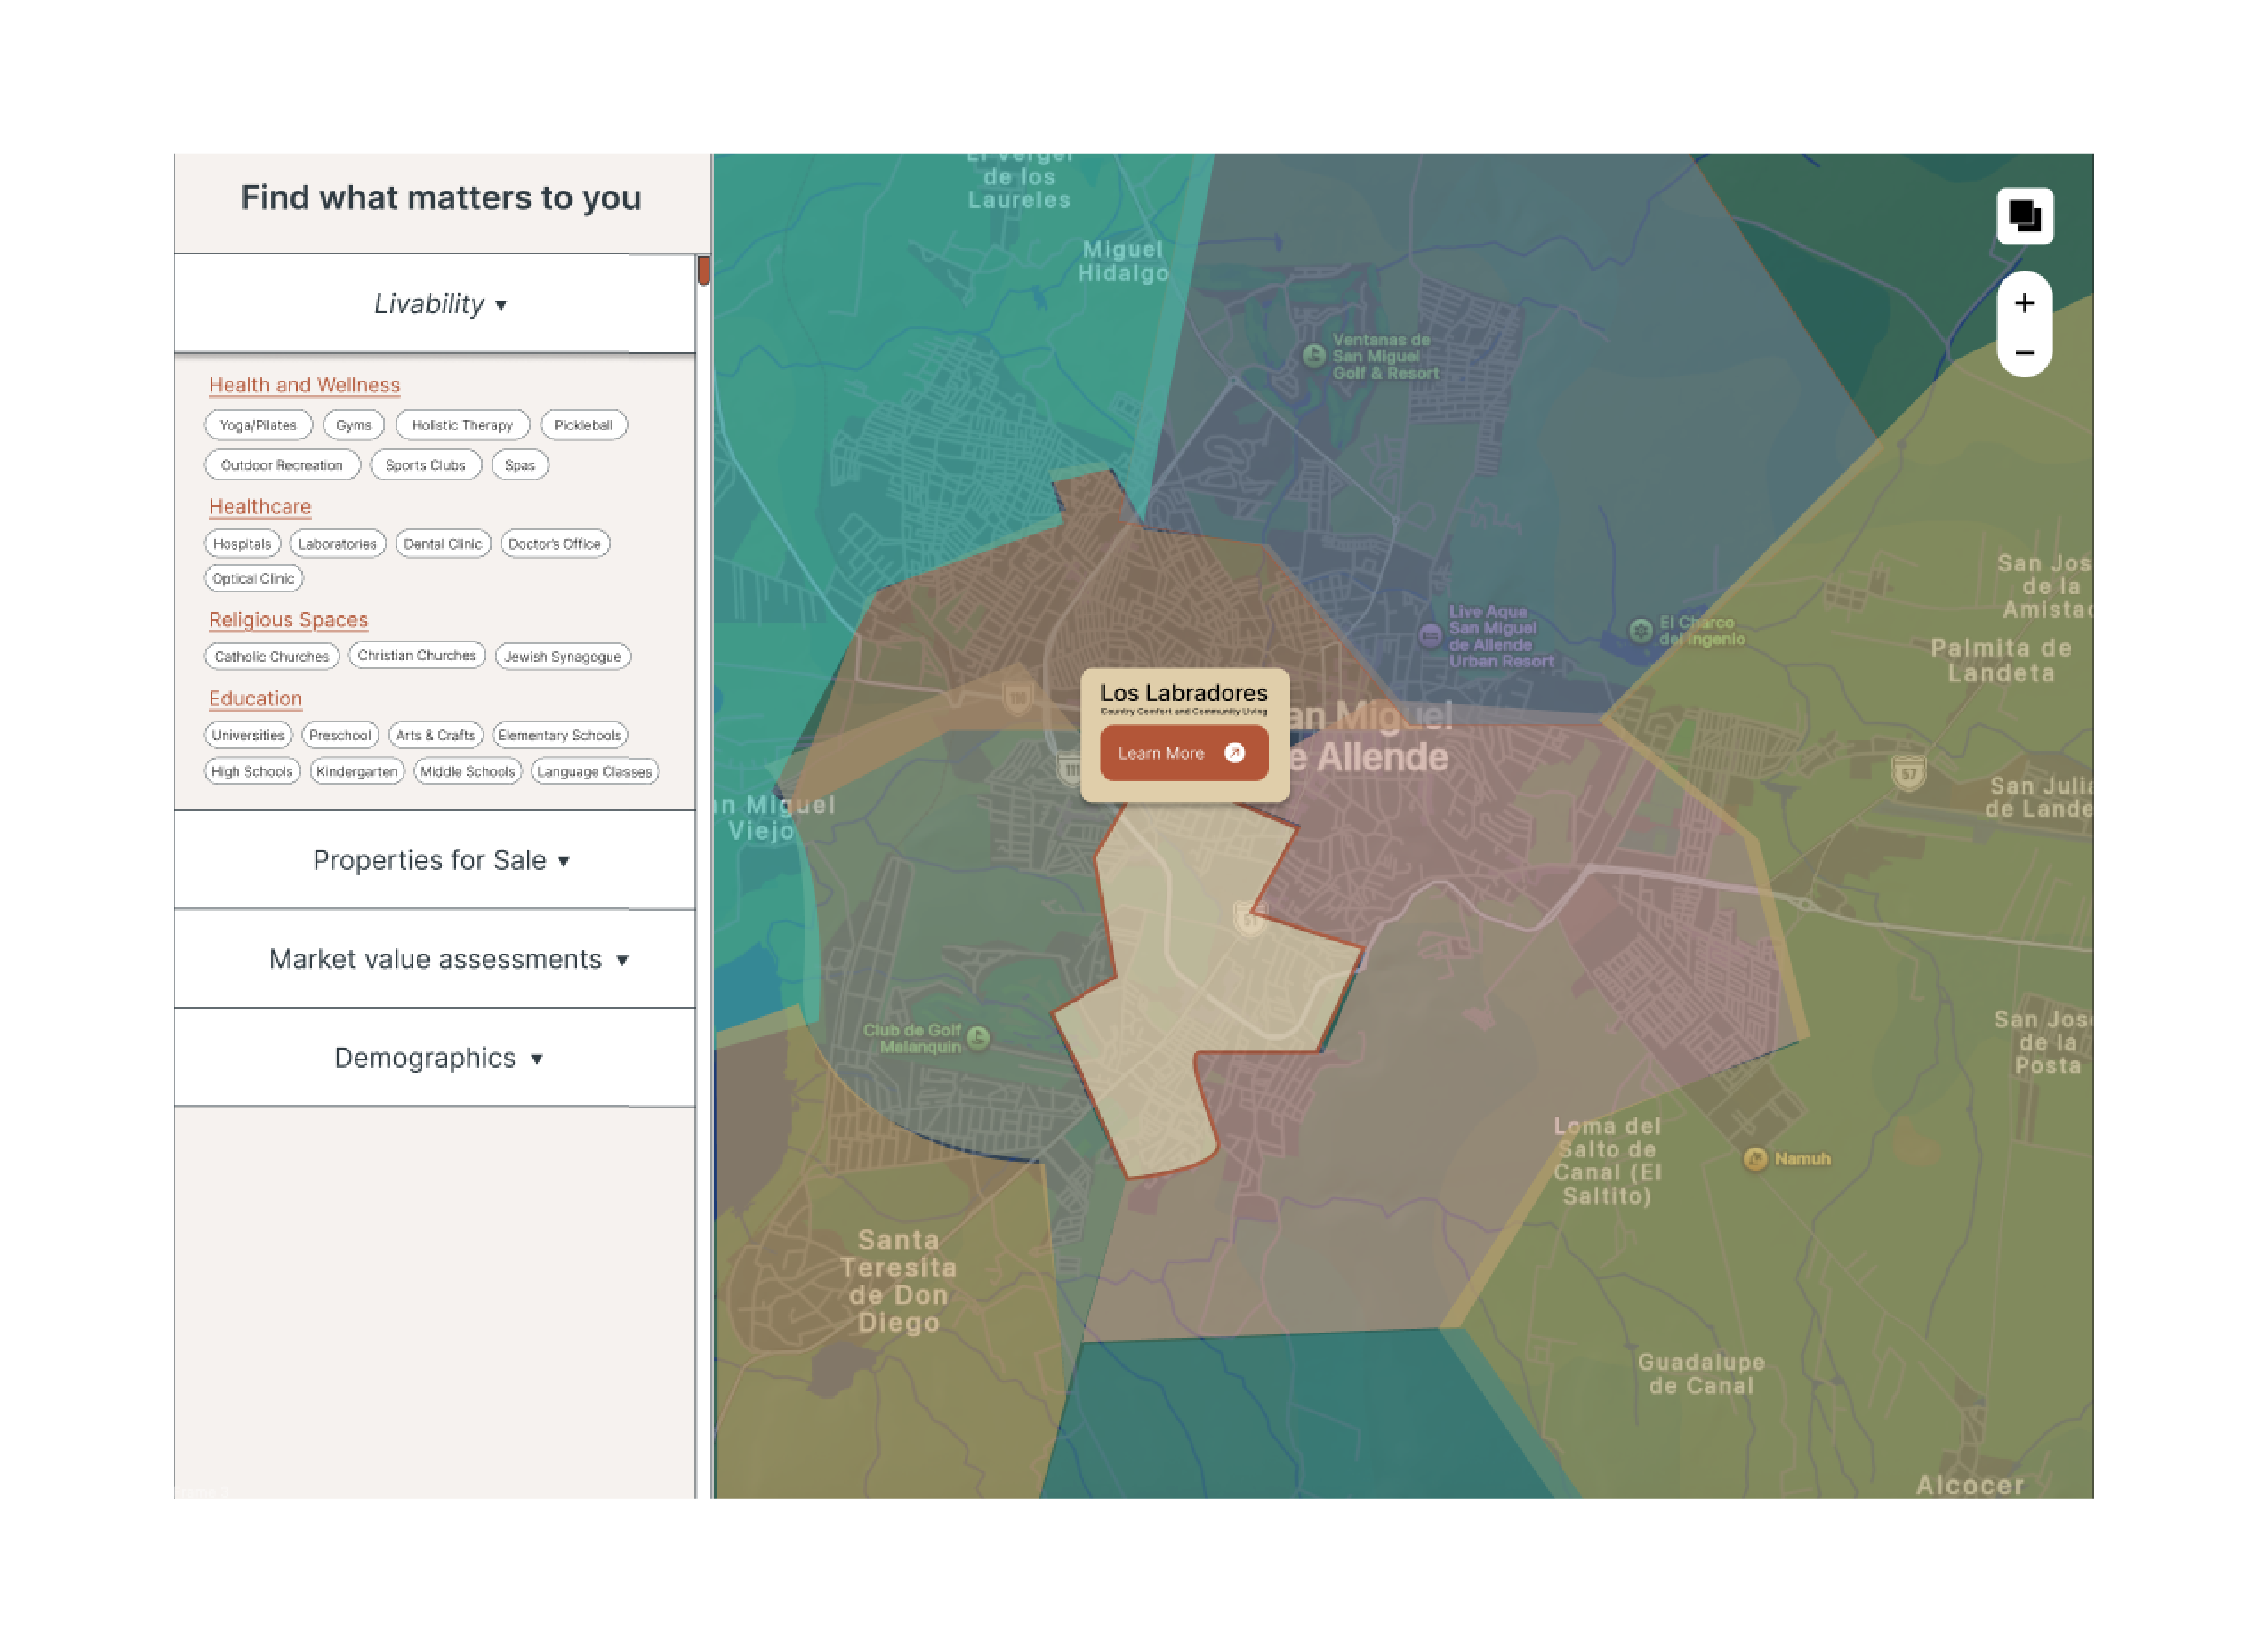Toggle the Hospitals filter chip
This screenshot has height=1652, width=2268.
coord(242,544)
